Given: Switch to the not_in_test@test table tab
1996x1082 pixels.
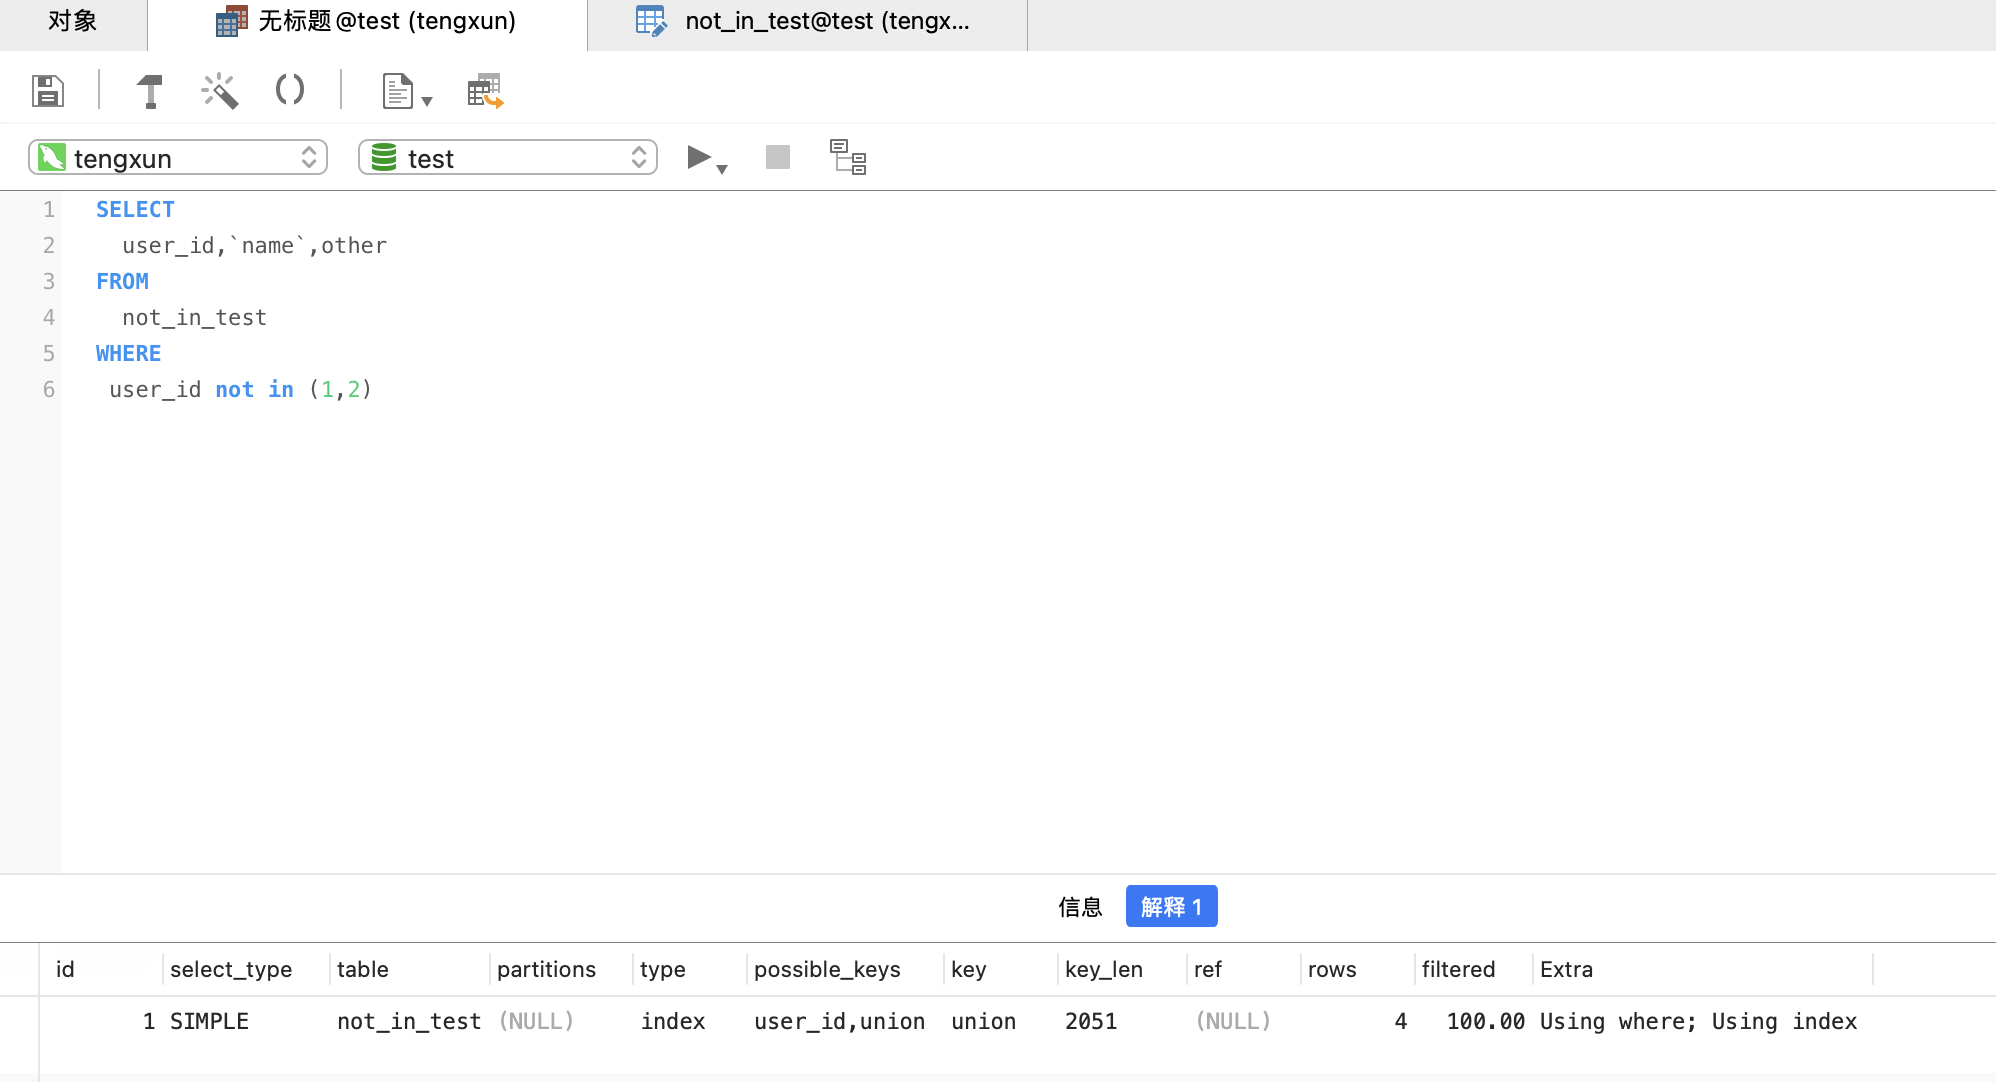Looking at the screenshot, I should 806,21.
